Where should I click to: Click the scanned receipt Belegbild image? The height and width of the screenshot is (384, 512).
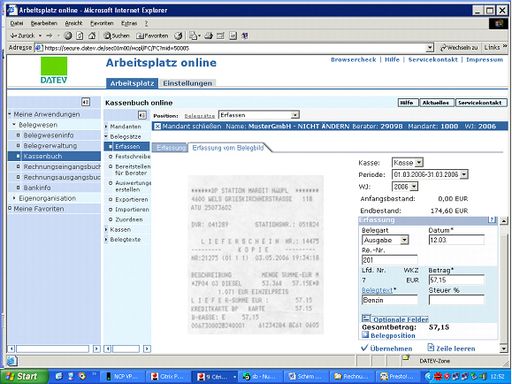255,255
